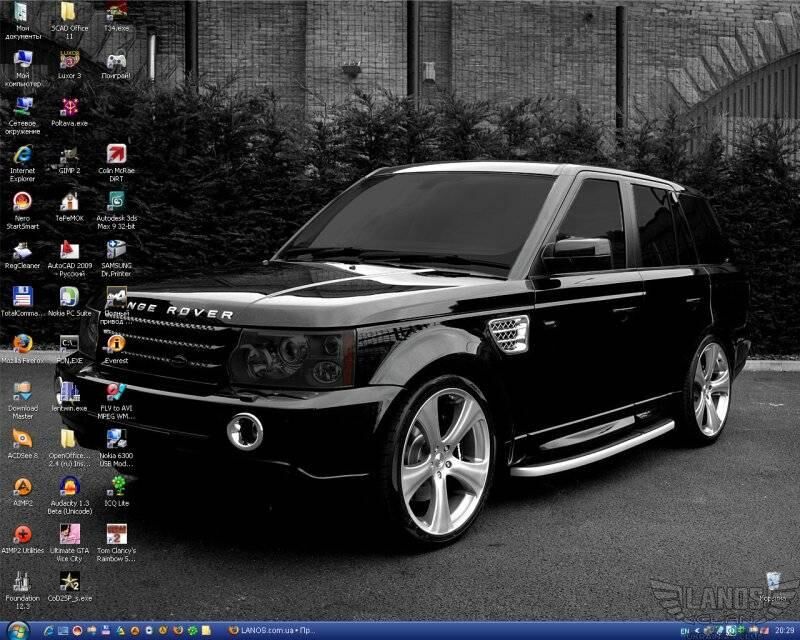Open the Корзина recycle bin
This screenshot has width=800, height=640.
[773, 587]
